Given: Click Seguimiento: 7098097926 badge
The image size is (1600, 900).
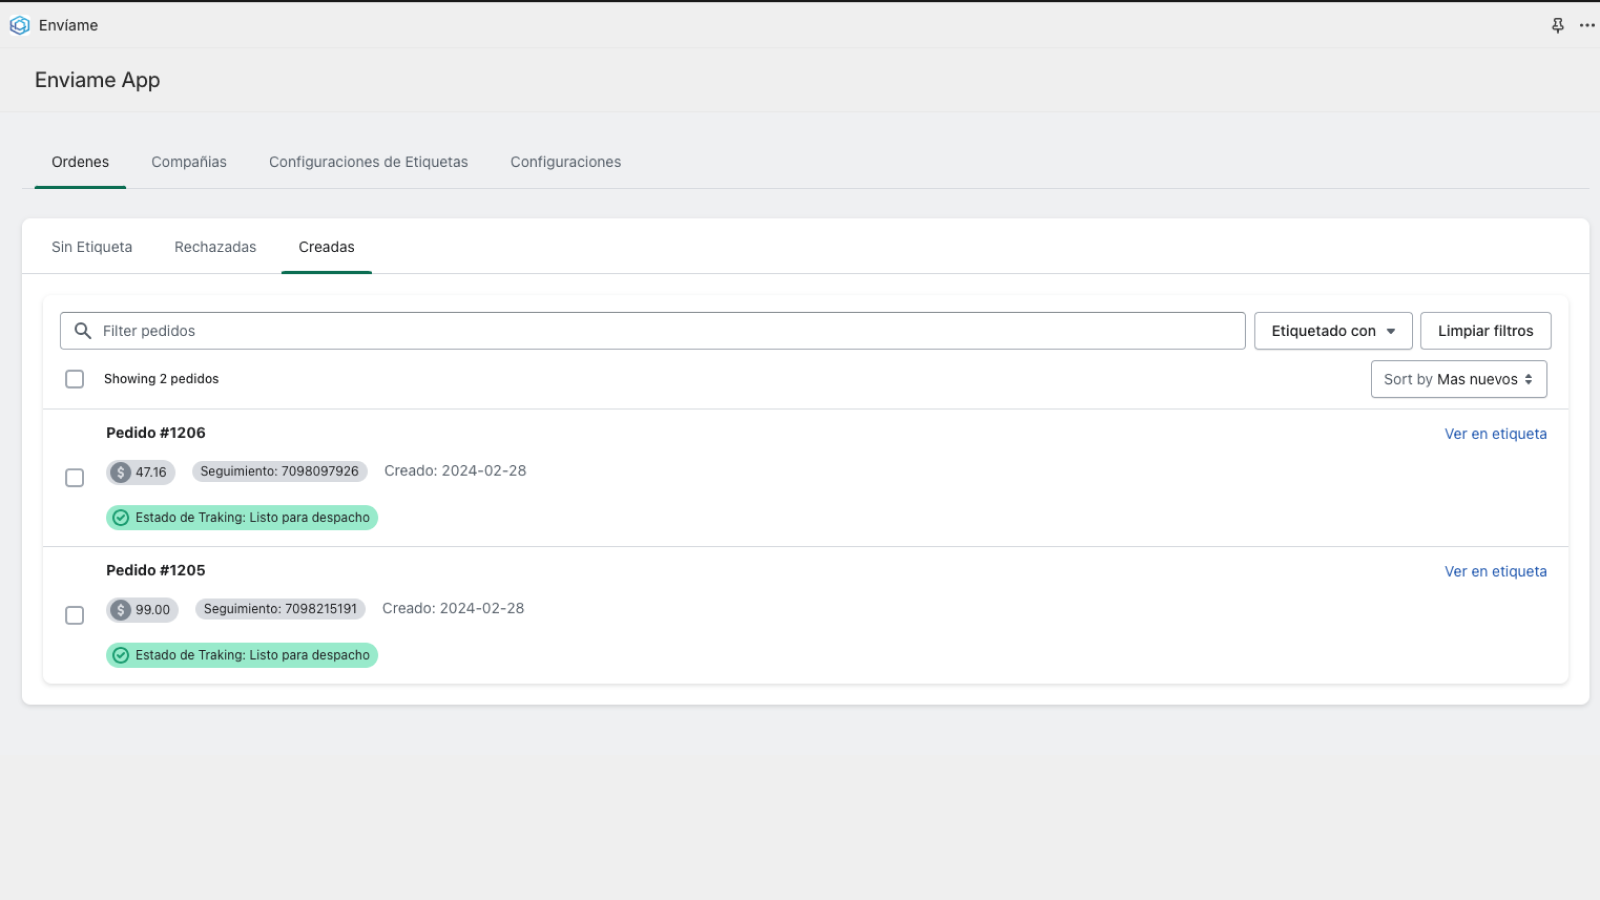Looking at the screenshot, I should [279, 471].
